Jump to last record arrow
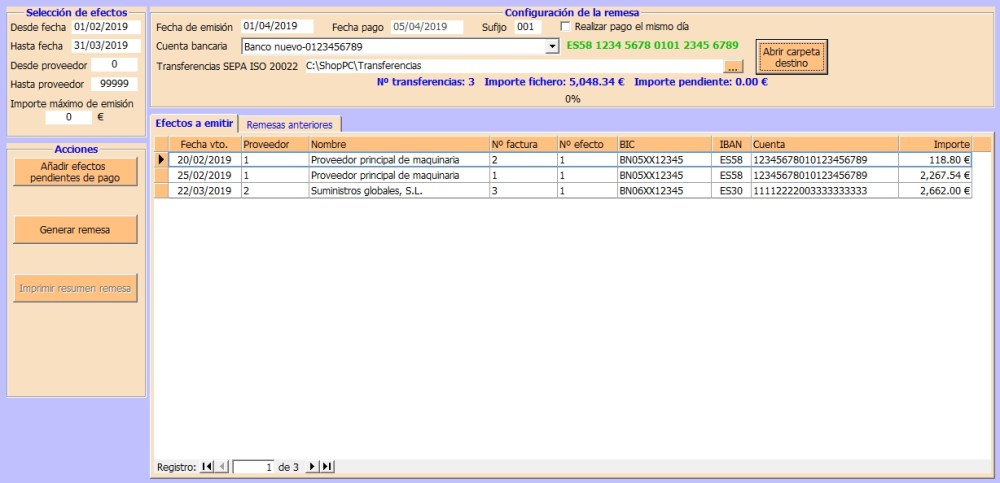The image size is (1000, 483). 327,467
